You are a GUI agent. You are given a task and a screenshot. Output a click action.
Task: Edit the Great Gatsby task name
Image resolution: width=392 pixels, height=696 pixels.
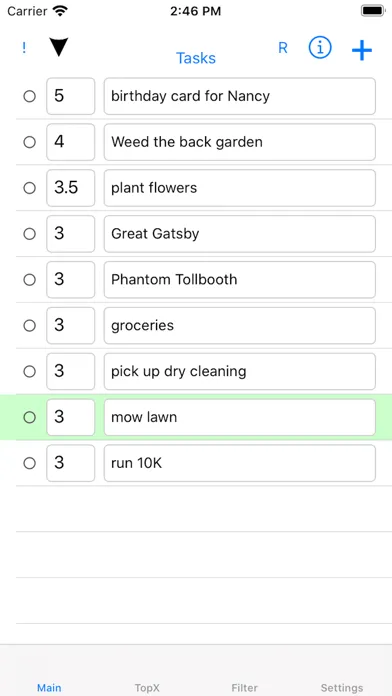pyautogui.click(x=240, y=234)
